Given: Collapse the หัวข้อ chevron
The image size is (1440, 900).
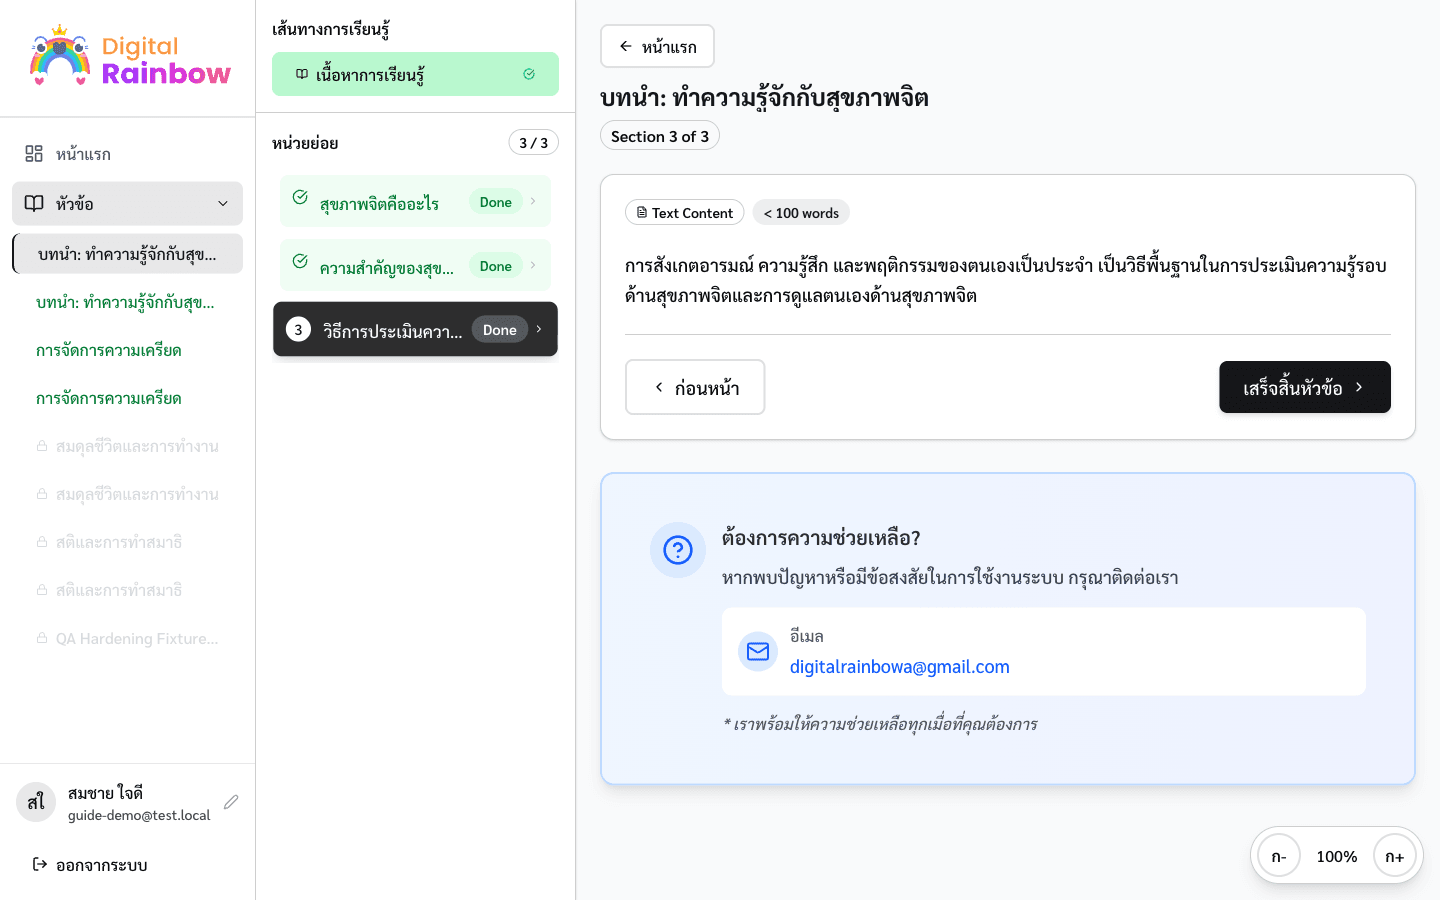Looking at the screenshot, I should 223,204.
